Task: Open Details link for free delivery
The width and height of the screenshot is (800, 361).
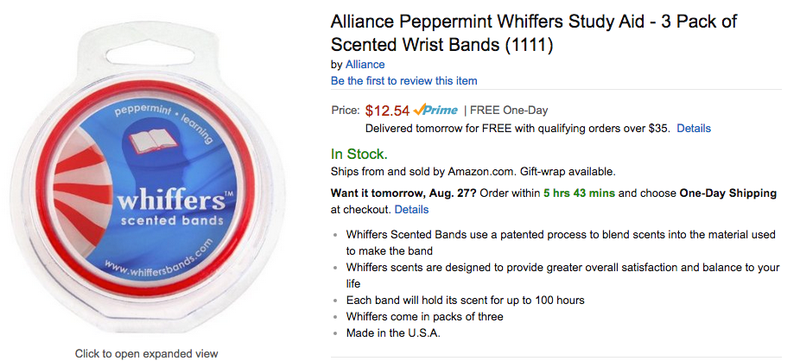Action: [x=693, y=128]
